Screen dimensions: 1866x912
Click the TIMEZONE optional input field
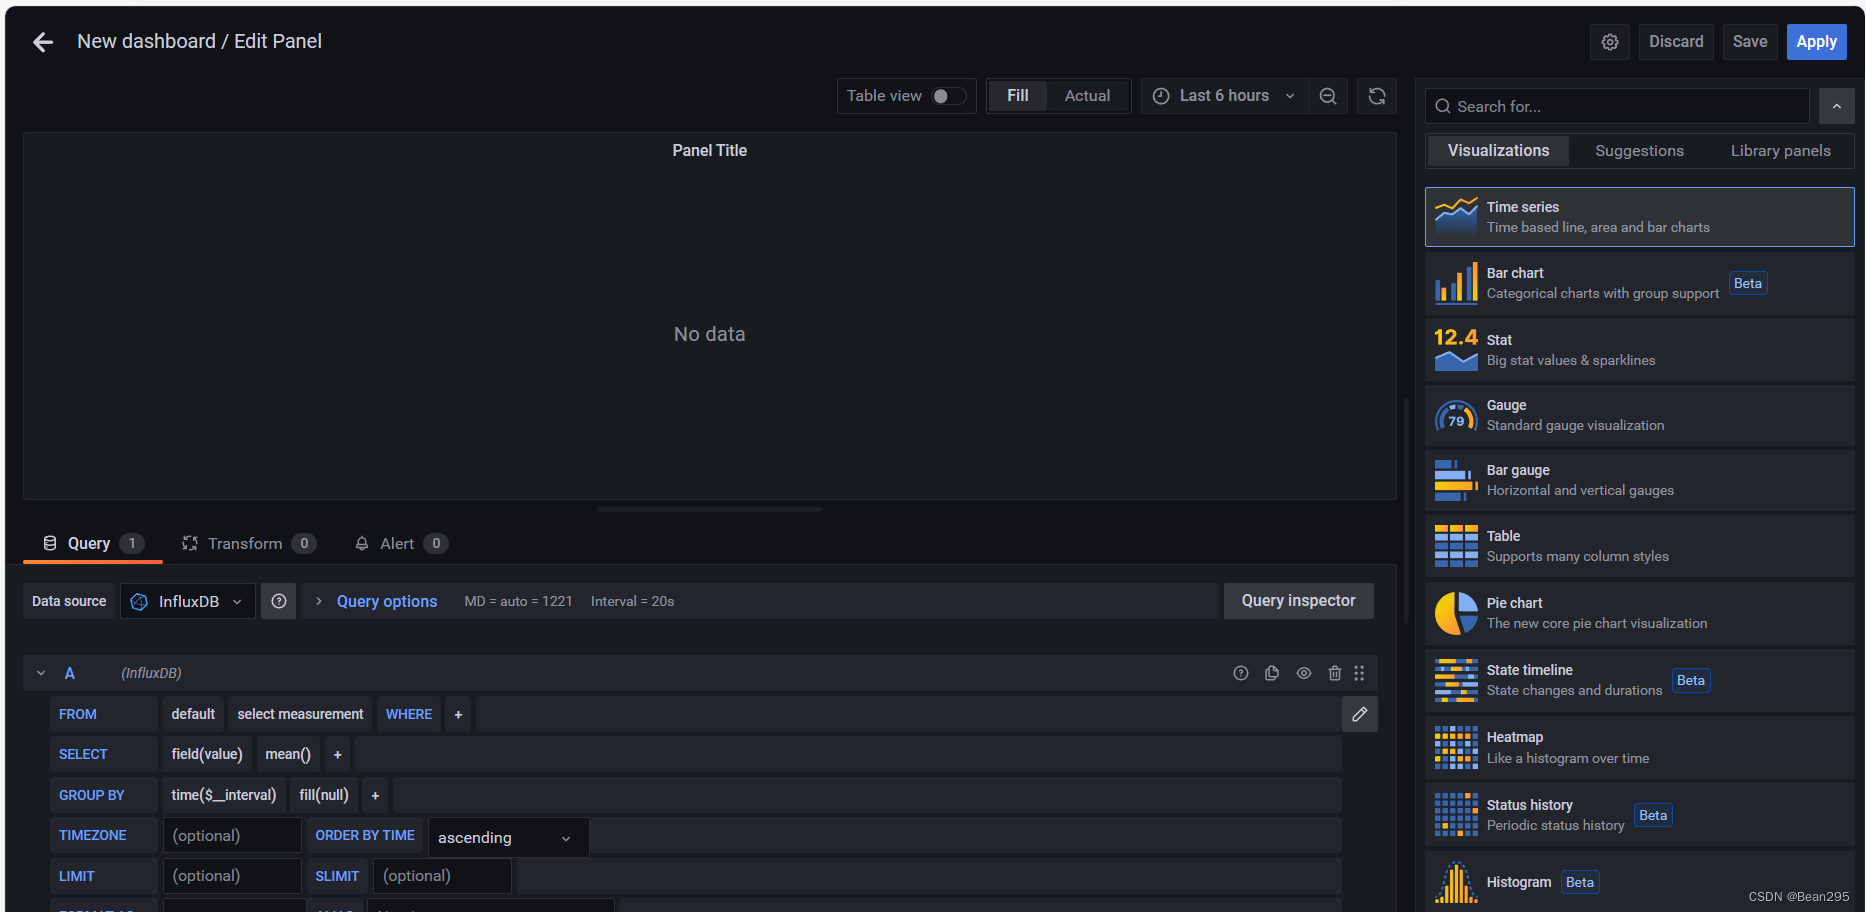(232, 835)
